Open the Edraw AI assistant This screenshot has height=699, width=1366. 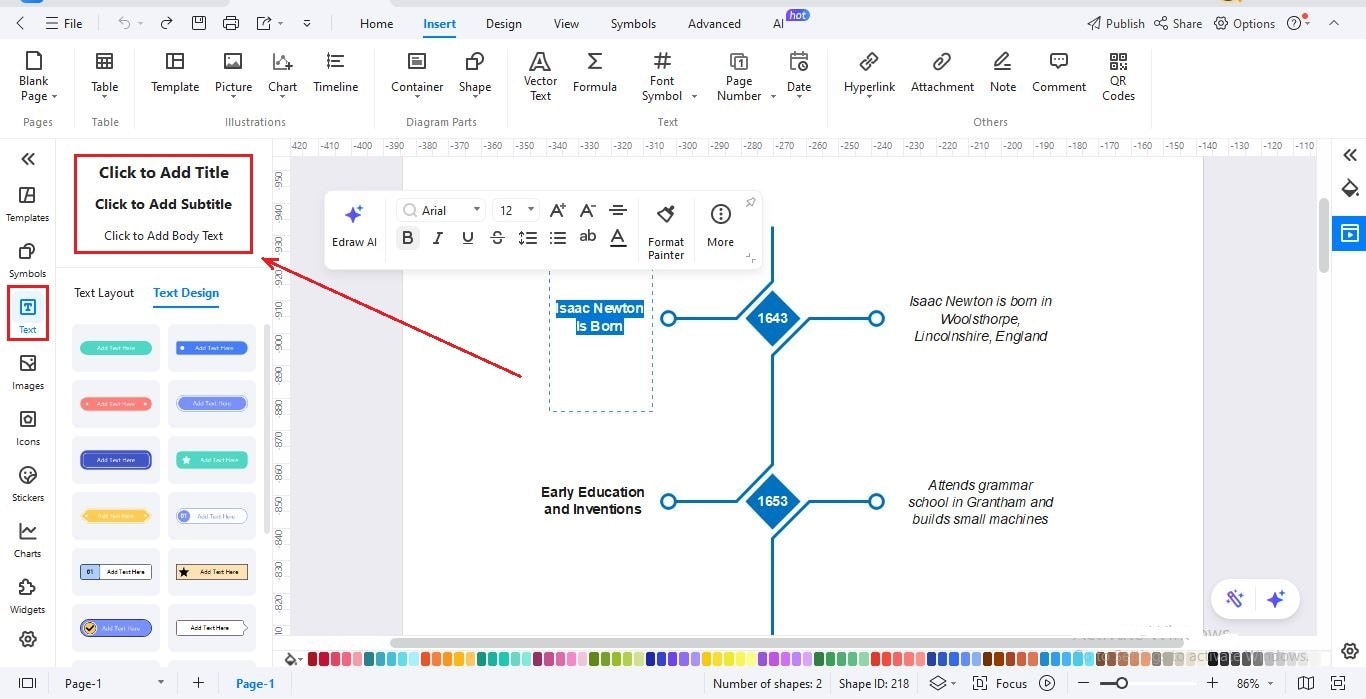point(354,224)
